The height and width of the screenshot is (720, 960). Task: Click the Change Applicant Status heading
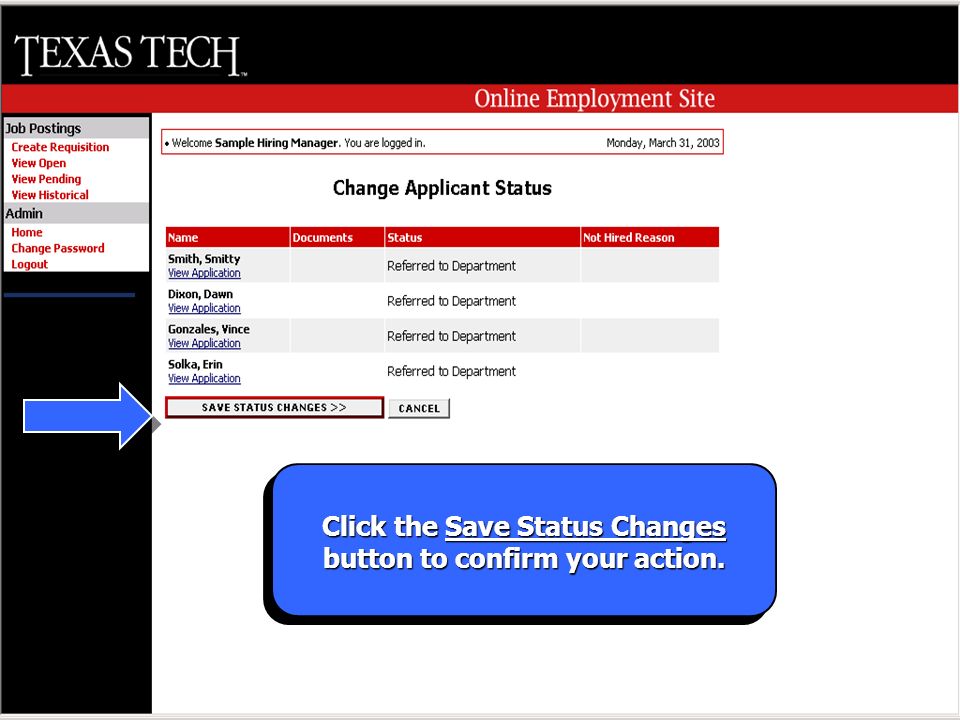[x=442, y=188]
